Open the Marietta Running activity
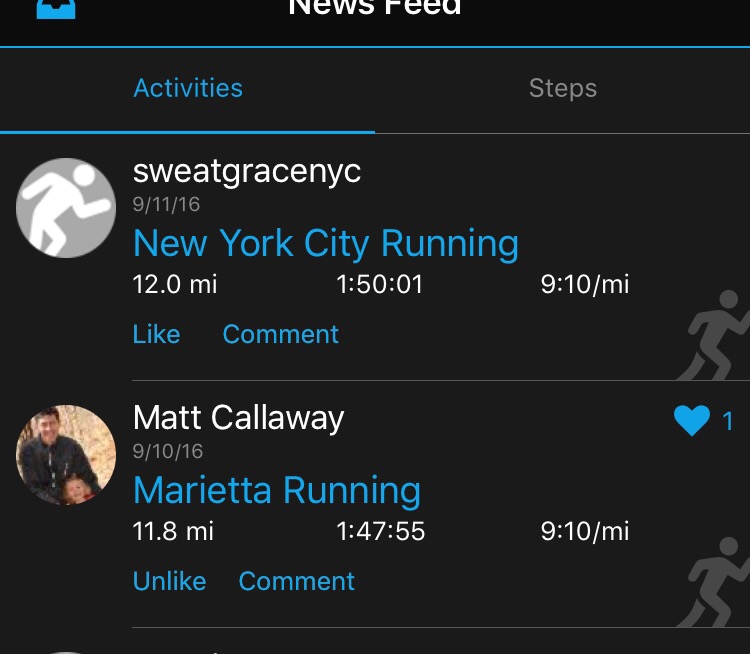This screenshot has width=750, height=654. [x=276, y=491]
